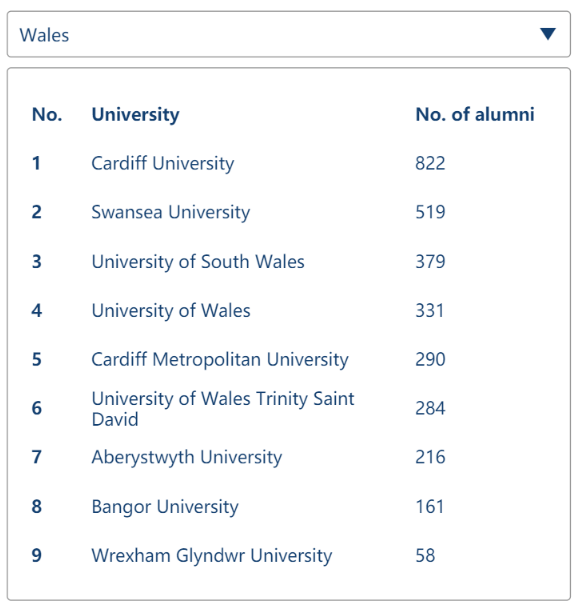Click alumni count 216
The height and width of the screenshot is (613, 578).
pyautogui.click(x=430, y=457)
